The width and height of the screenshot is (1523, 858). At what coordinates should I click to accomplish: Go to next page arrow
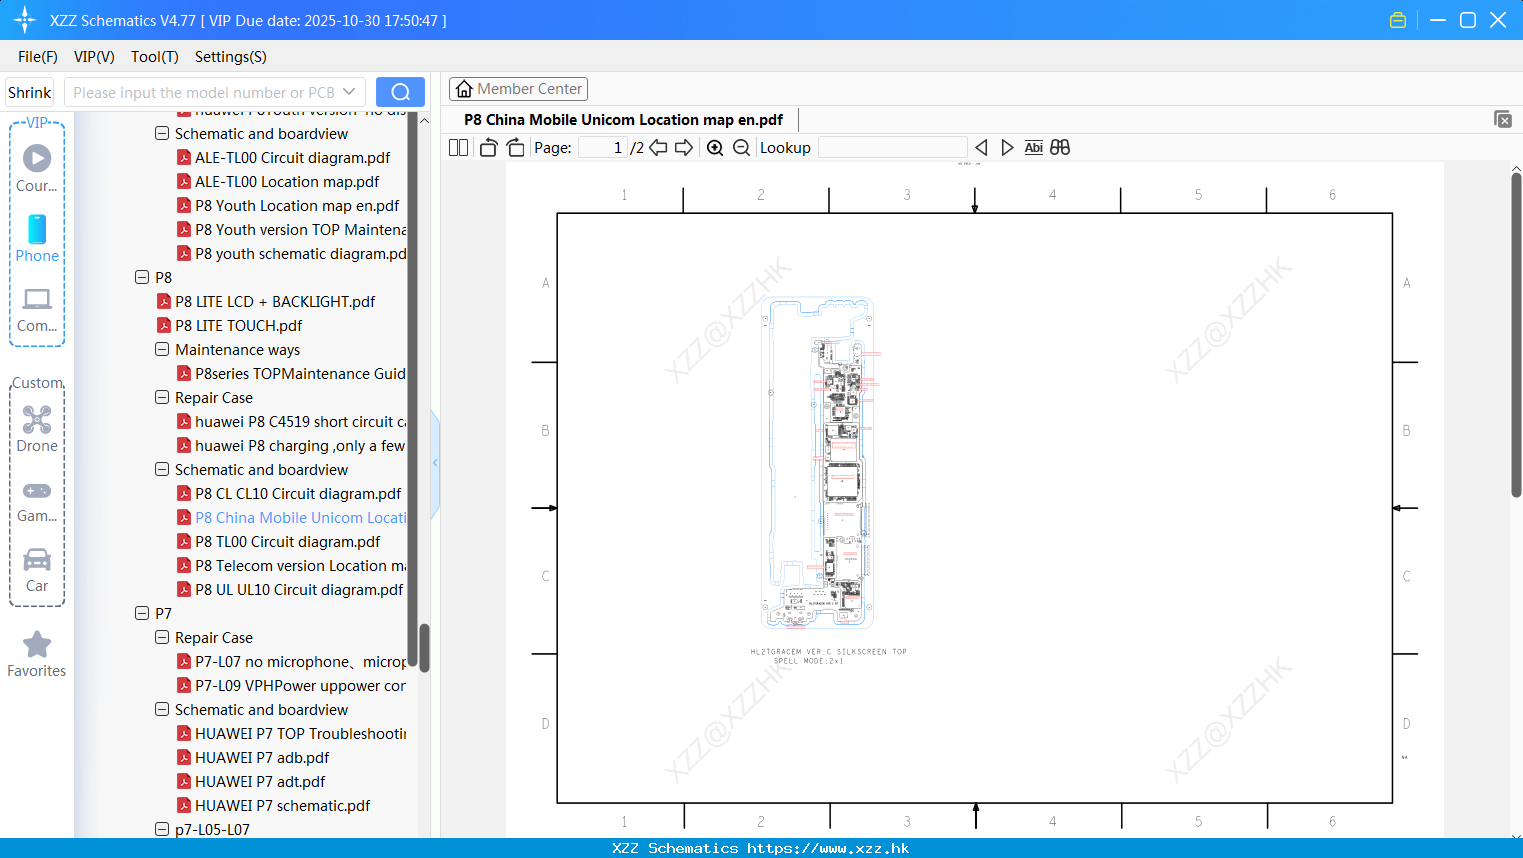[684, 147]
